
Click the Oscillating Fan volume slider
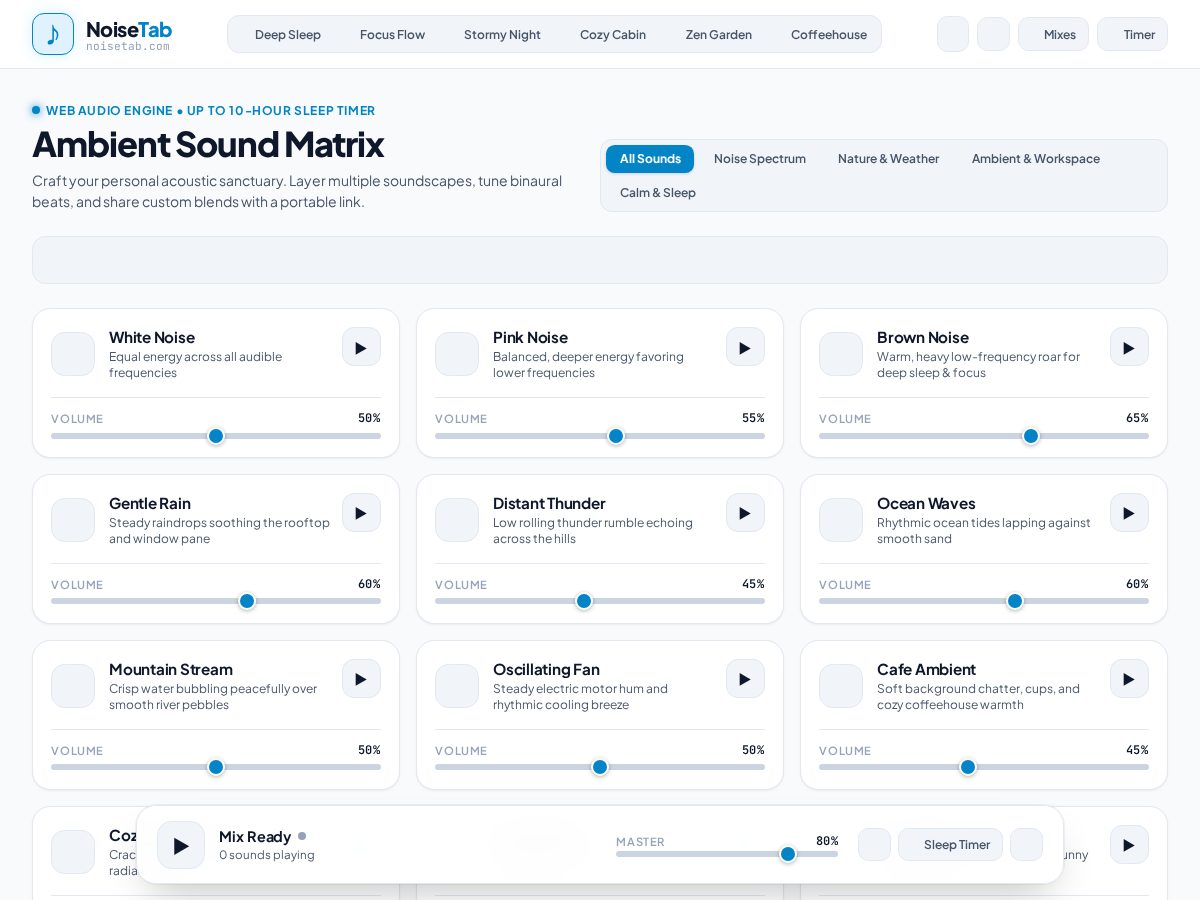(600, 767)
